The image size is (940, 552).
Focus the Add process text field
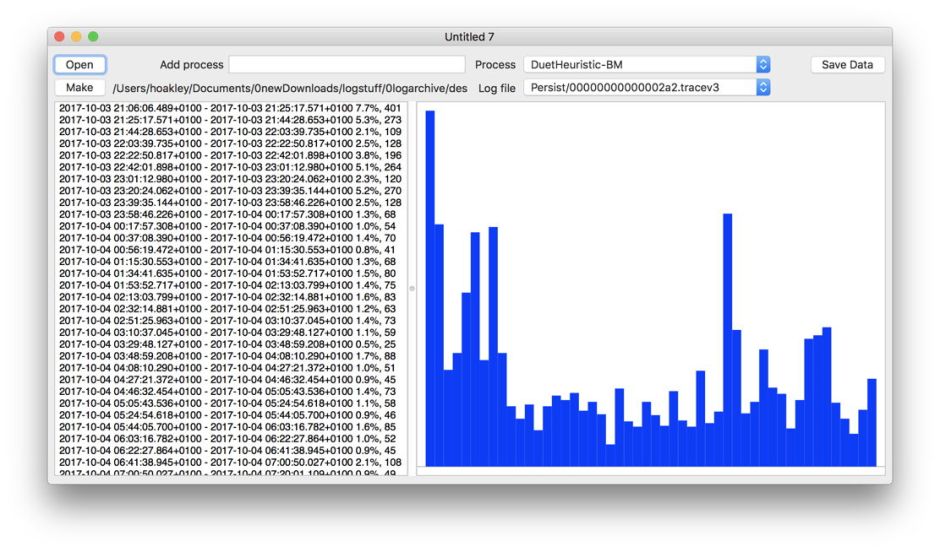click(x=347, y=65)
